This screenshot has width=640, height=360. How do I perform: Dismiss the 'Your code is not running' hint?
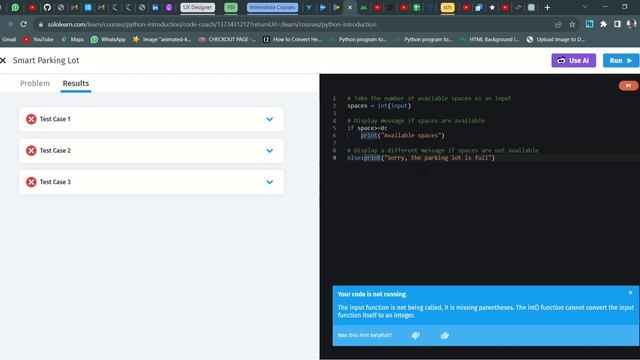click(x=630, y=293)
